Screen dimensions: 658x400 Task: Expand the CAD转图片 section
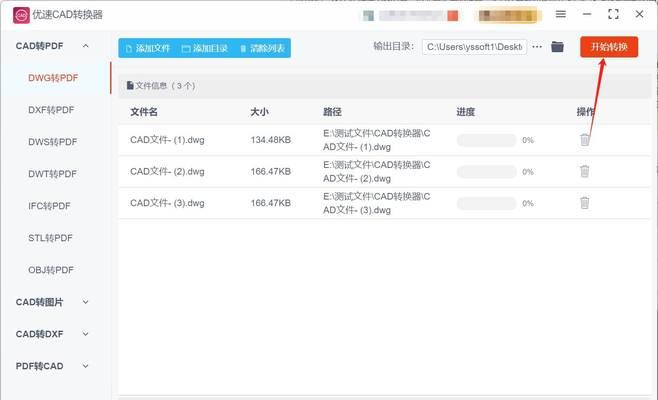coord(86,302)
